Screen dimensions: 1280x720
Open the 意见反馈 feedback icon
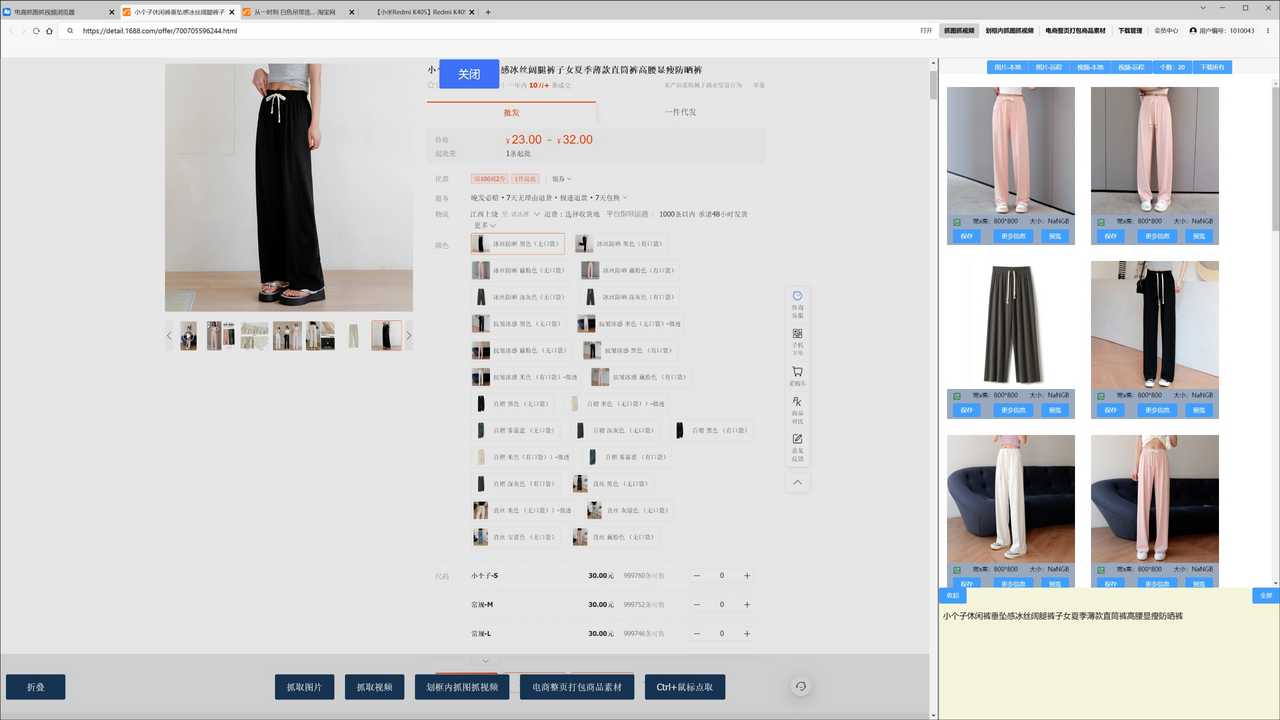pyautogui.click(x=797, y=445)
